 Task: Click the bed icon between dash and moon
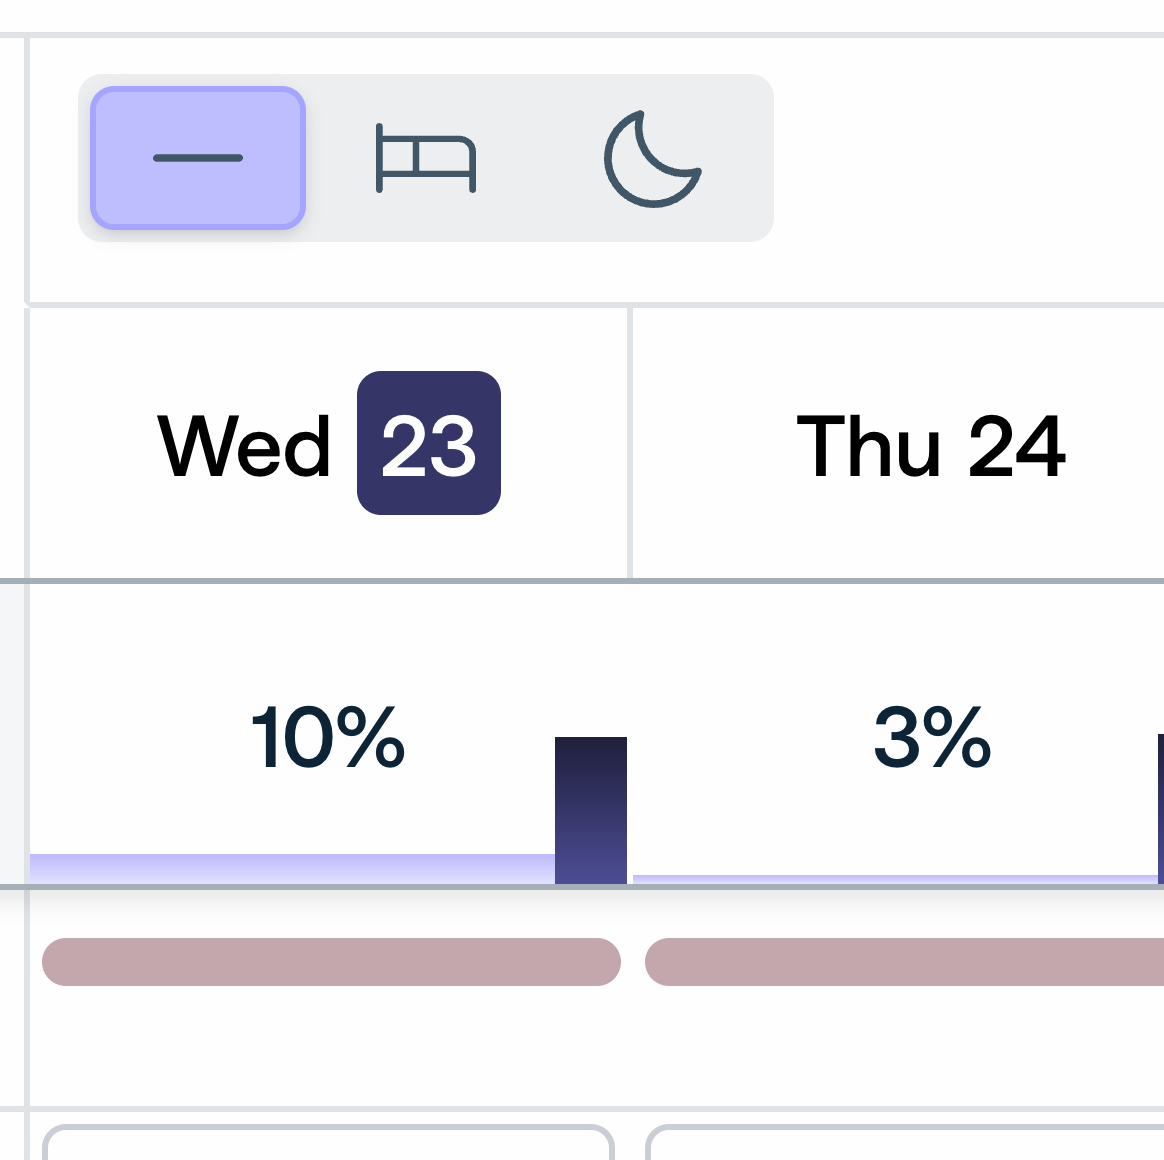424,157
